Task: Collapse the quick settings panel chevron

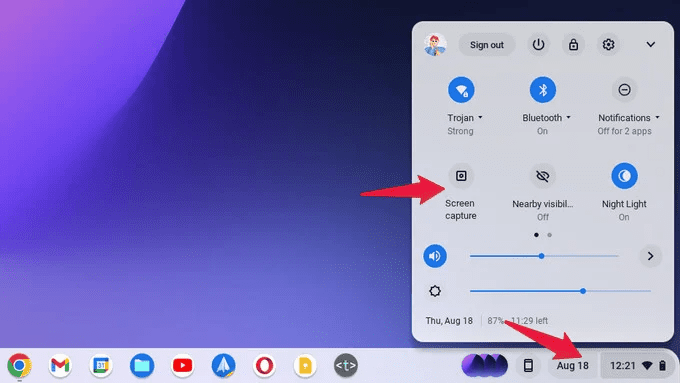Action: (x=651, y=44)
